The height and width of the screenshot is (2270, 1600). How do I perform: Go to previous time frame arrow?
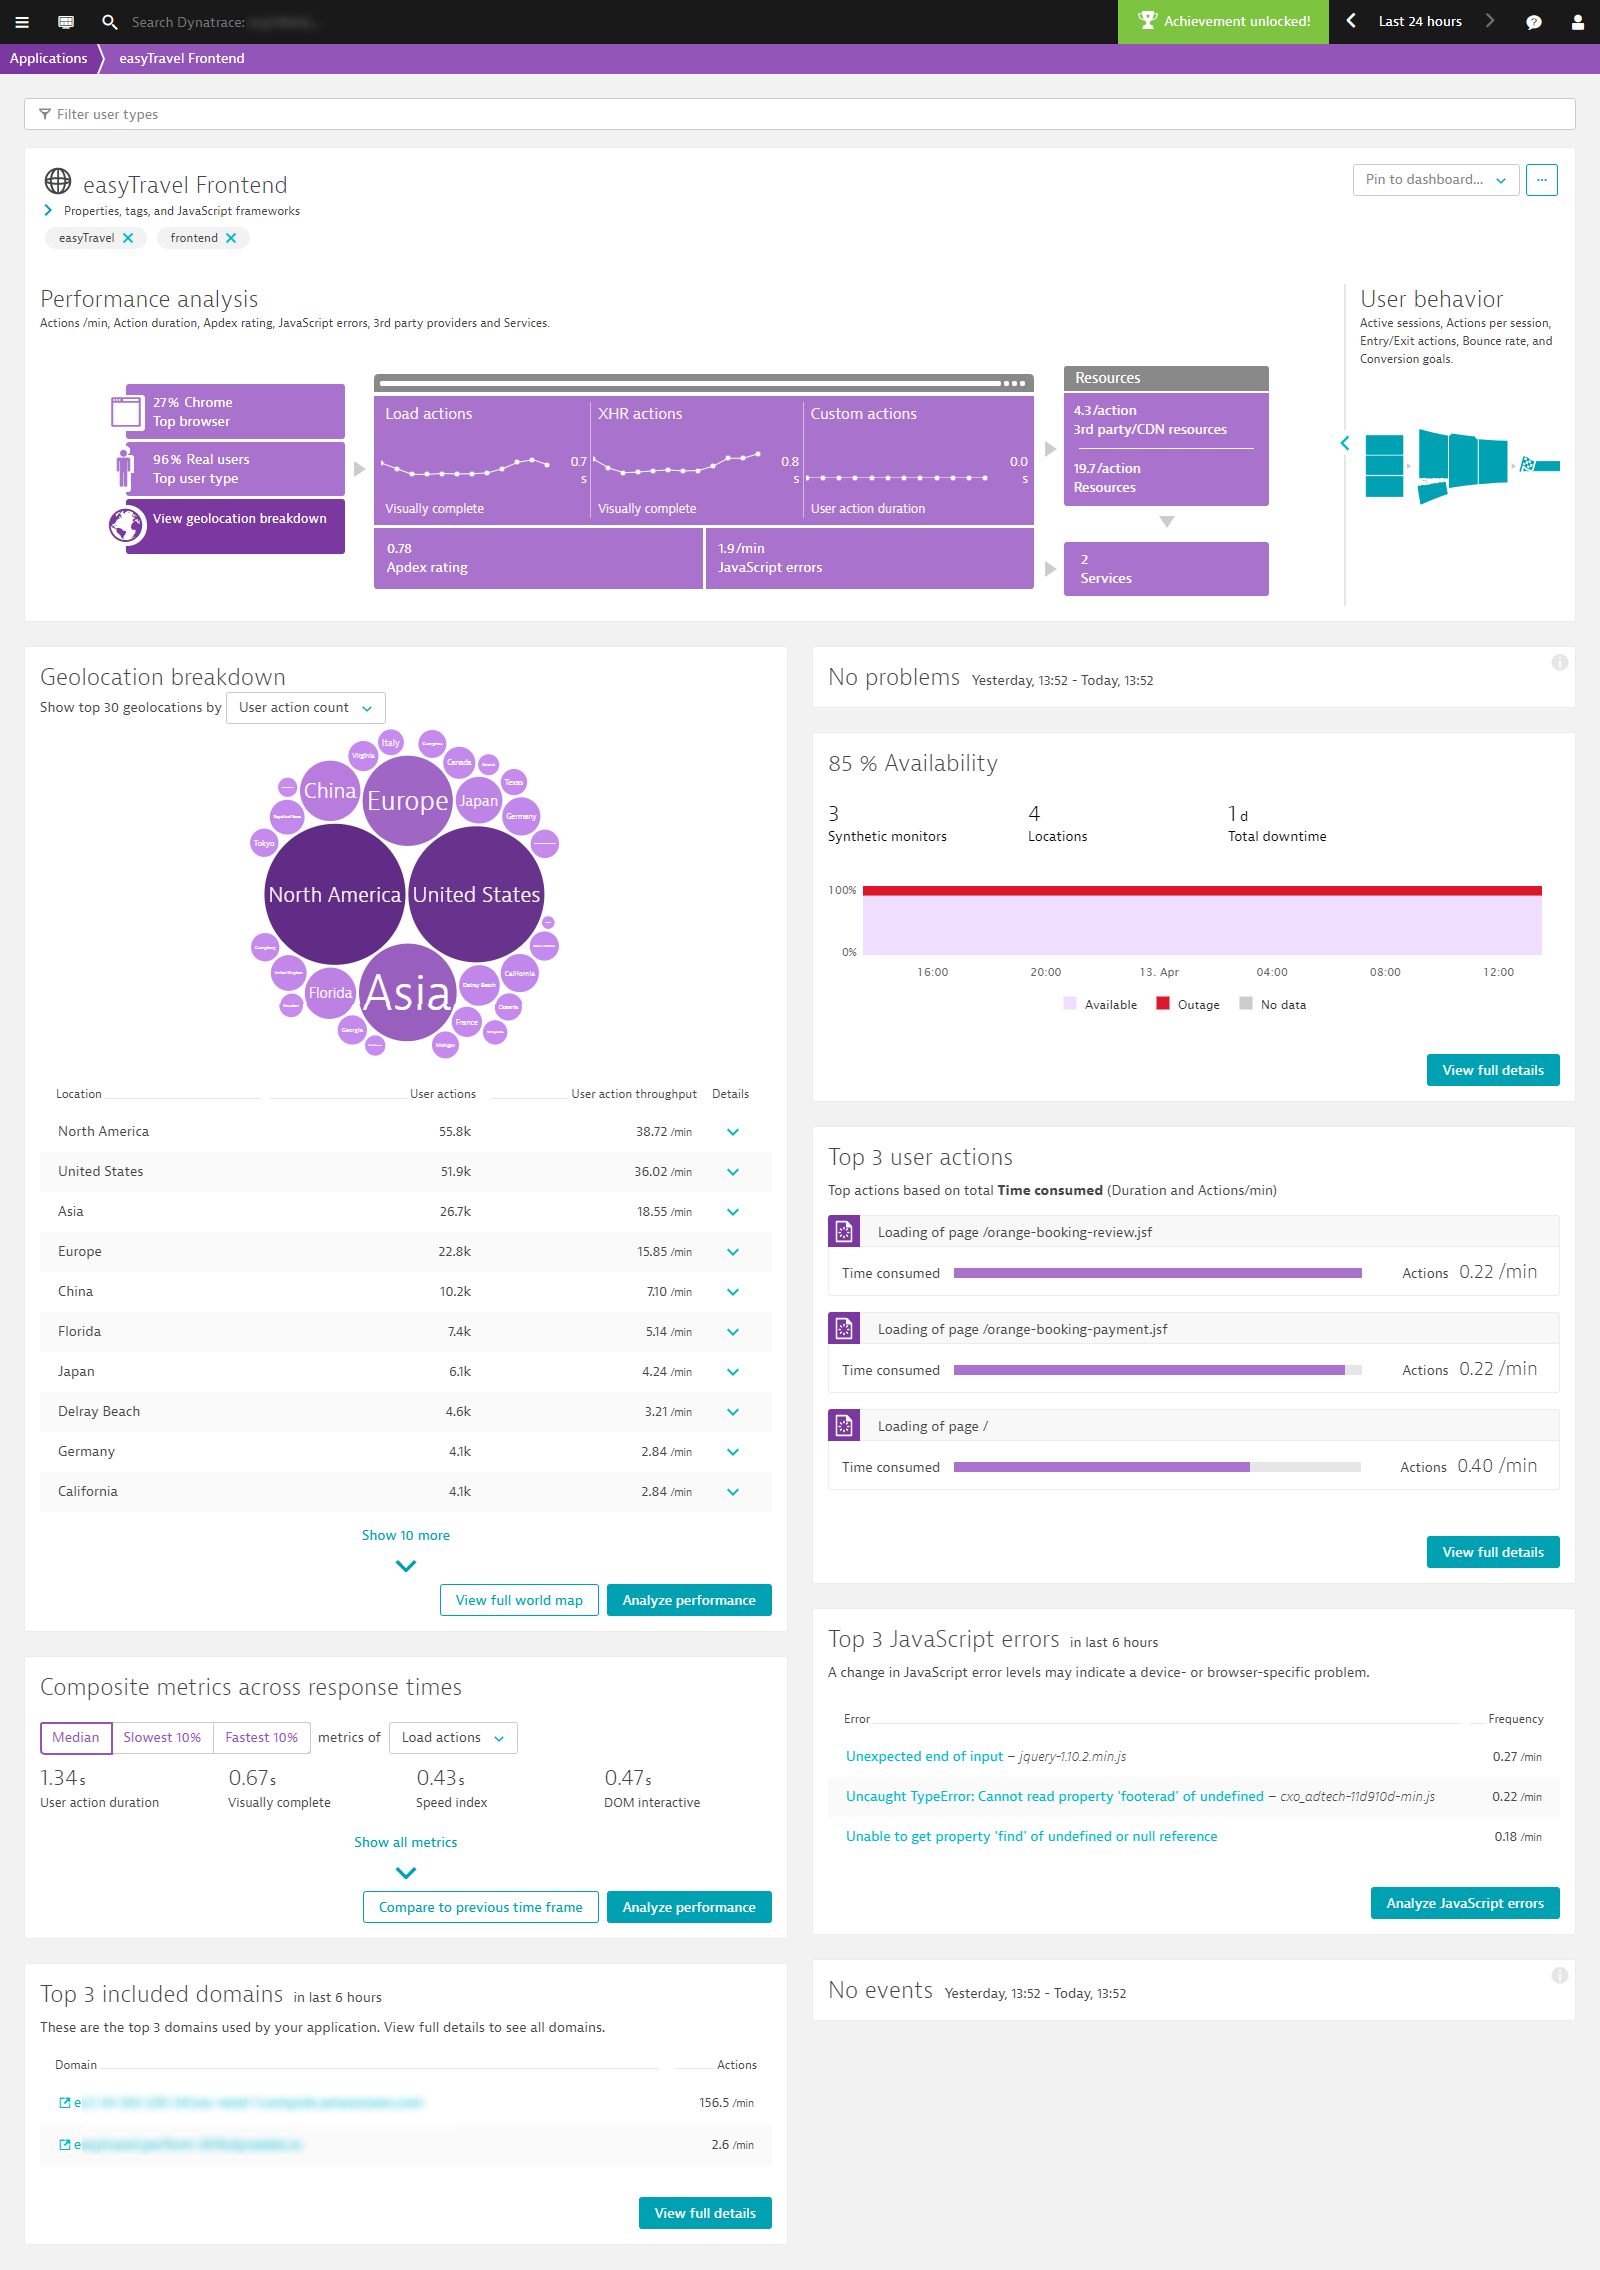click(x=1351, y=21)
